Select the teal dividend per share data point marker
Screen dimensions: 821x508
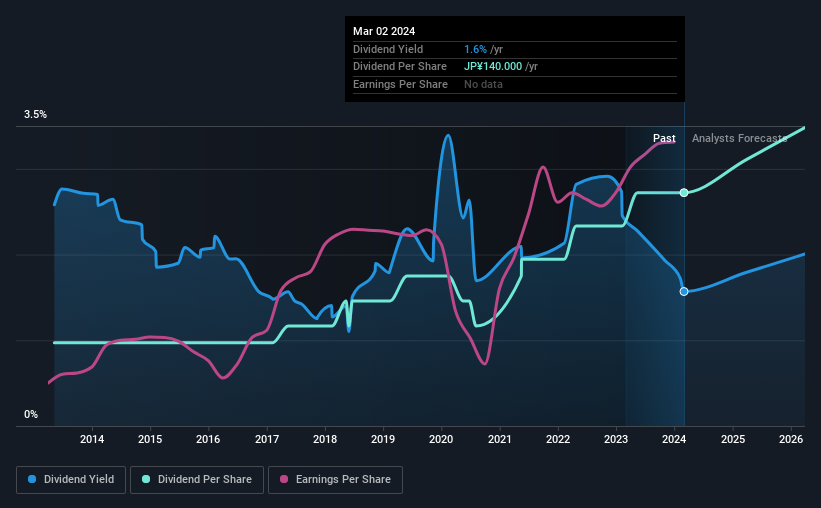684,193
